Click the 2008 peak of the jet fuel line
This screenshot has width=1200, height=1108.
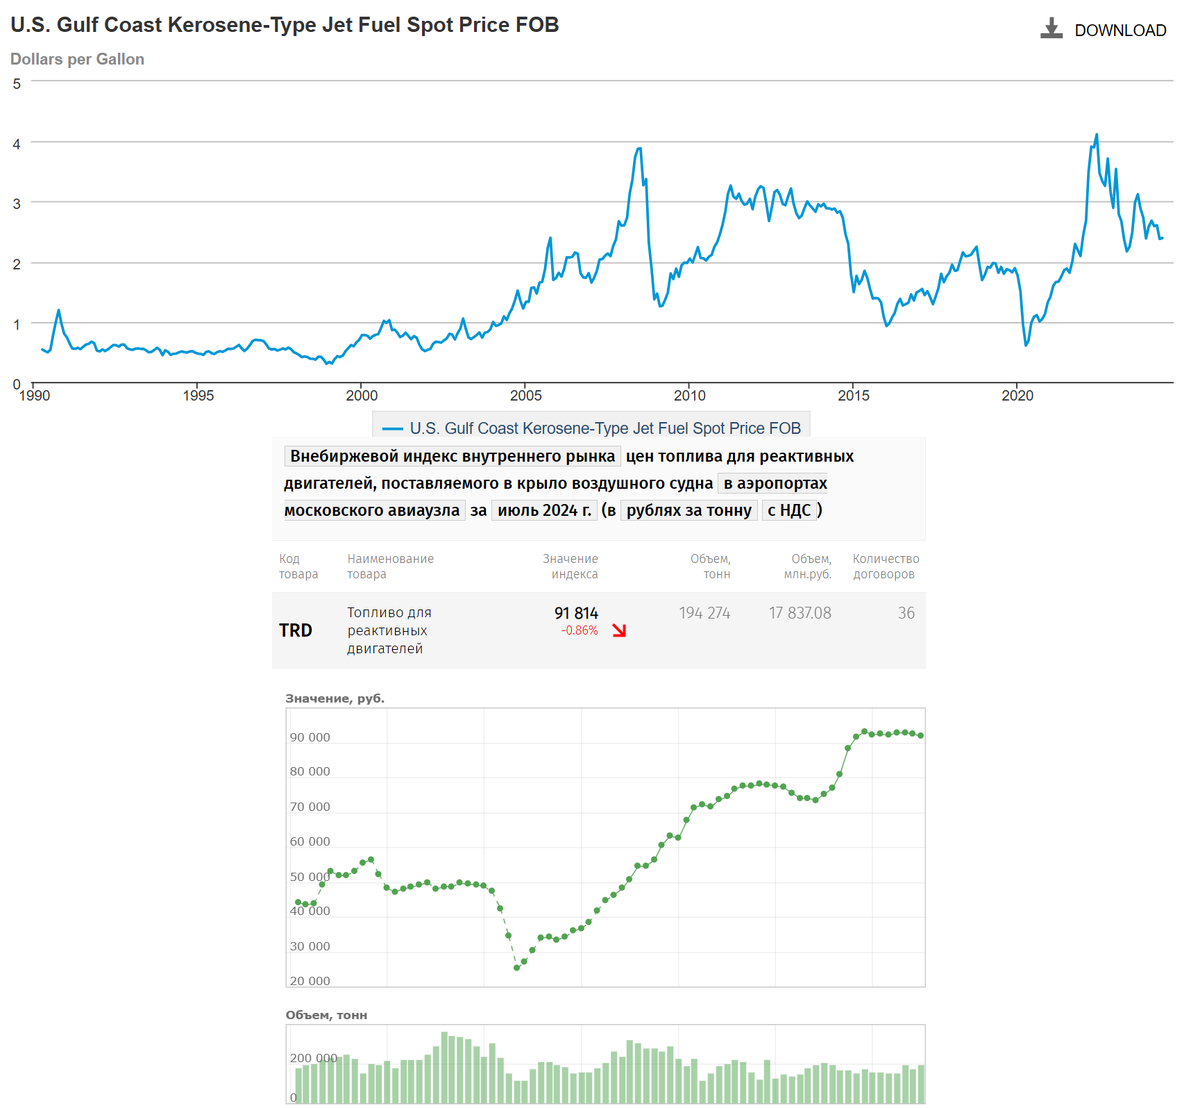point(639,149)
